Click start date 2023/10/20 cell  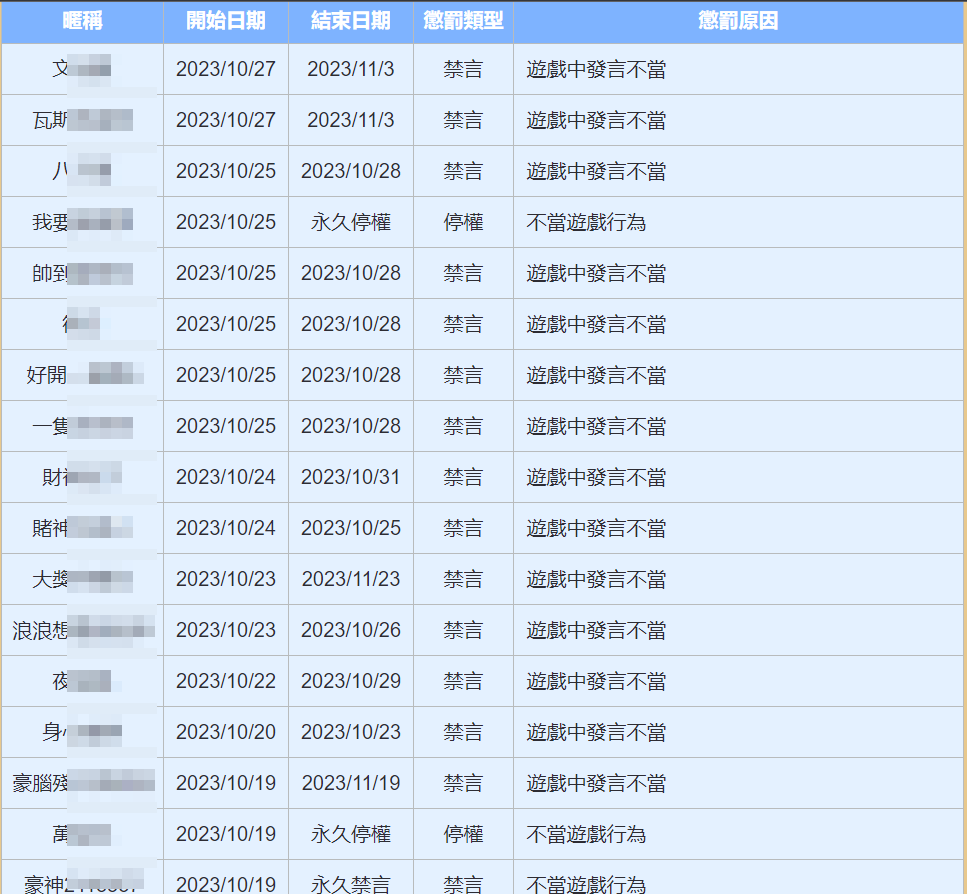click(x=226, y=732)
